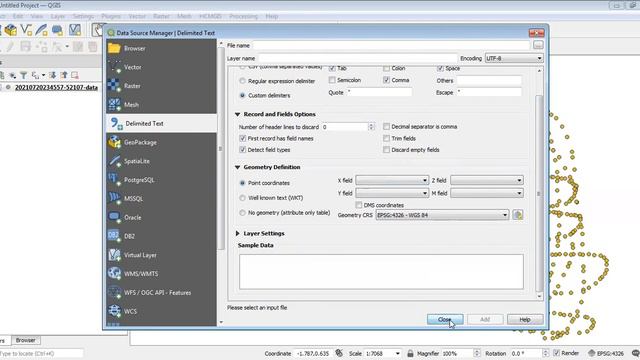Open the Scale dropdown in status bar
Screen dimensions: 640x360
(397, 353)
